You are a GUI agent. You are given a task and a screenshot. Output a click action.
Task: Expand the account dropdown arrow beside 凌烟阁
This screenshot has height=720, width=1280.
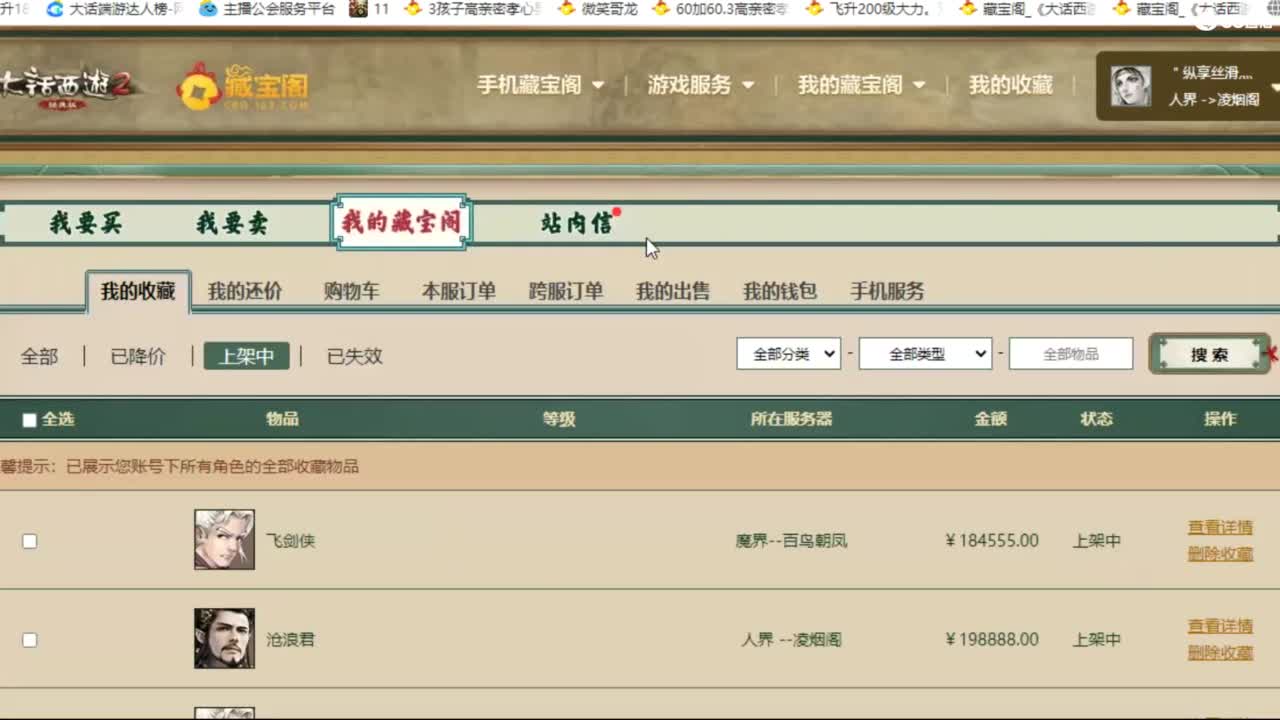[1274, 88]
